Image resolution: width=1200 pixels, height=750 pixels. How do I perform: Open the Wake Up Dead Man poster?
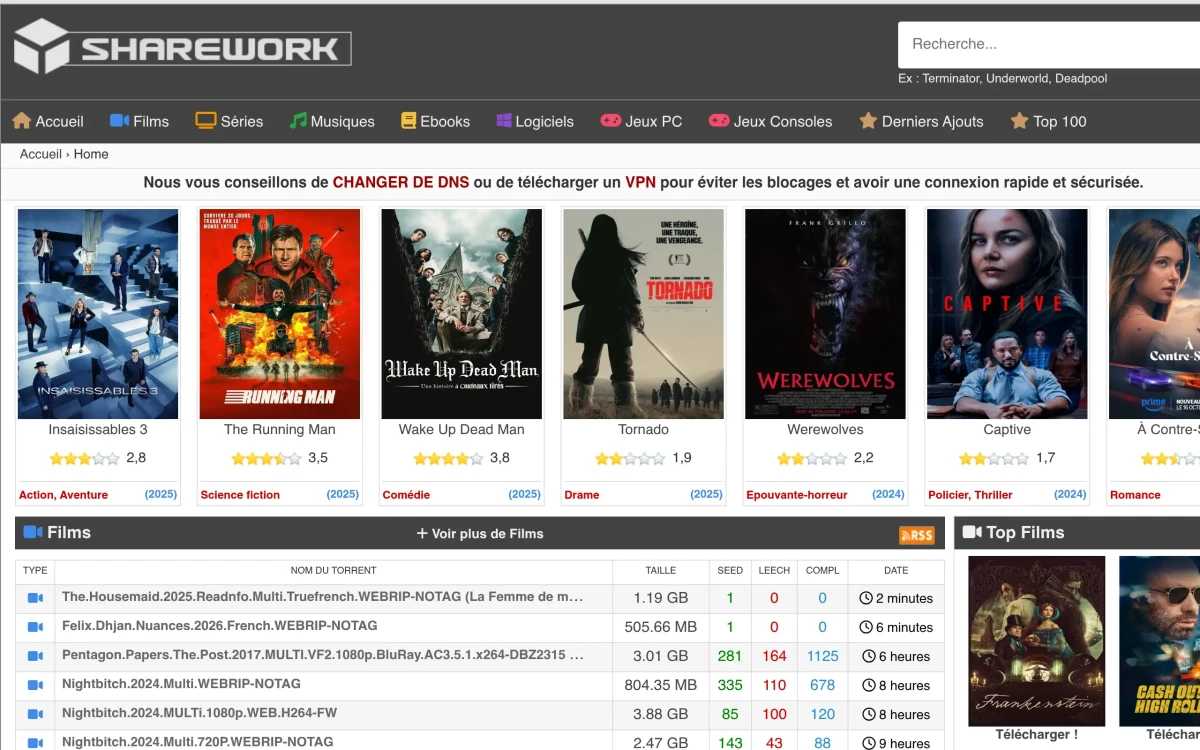[462, 314]
